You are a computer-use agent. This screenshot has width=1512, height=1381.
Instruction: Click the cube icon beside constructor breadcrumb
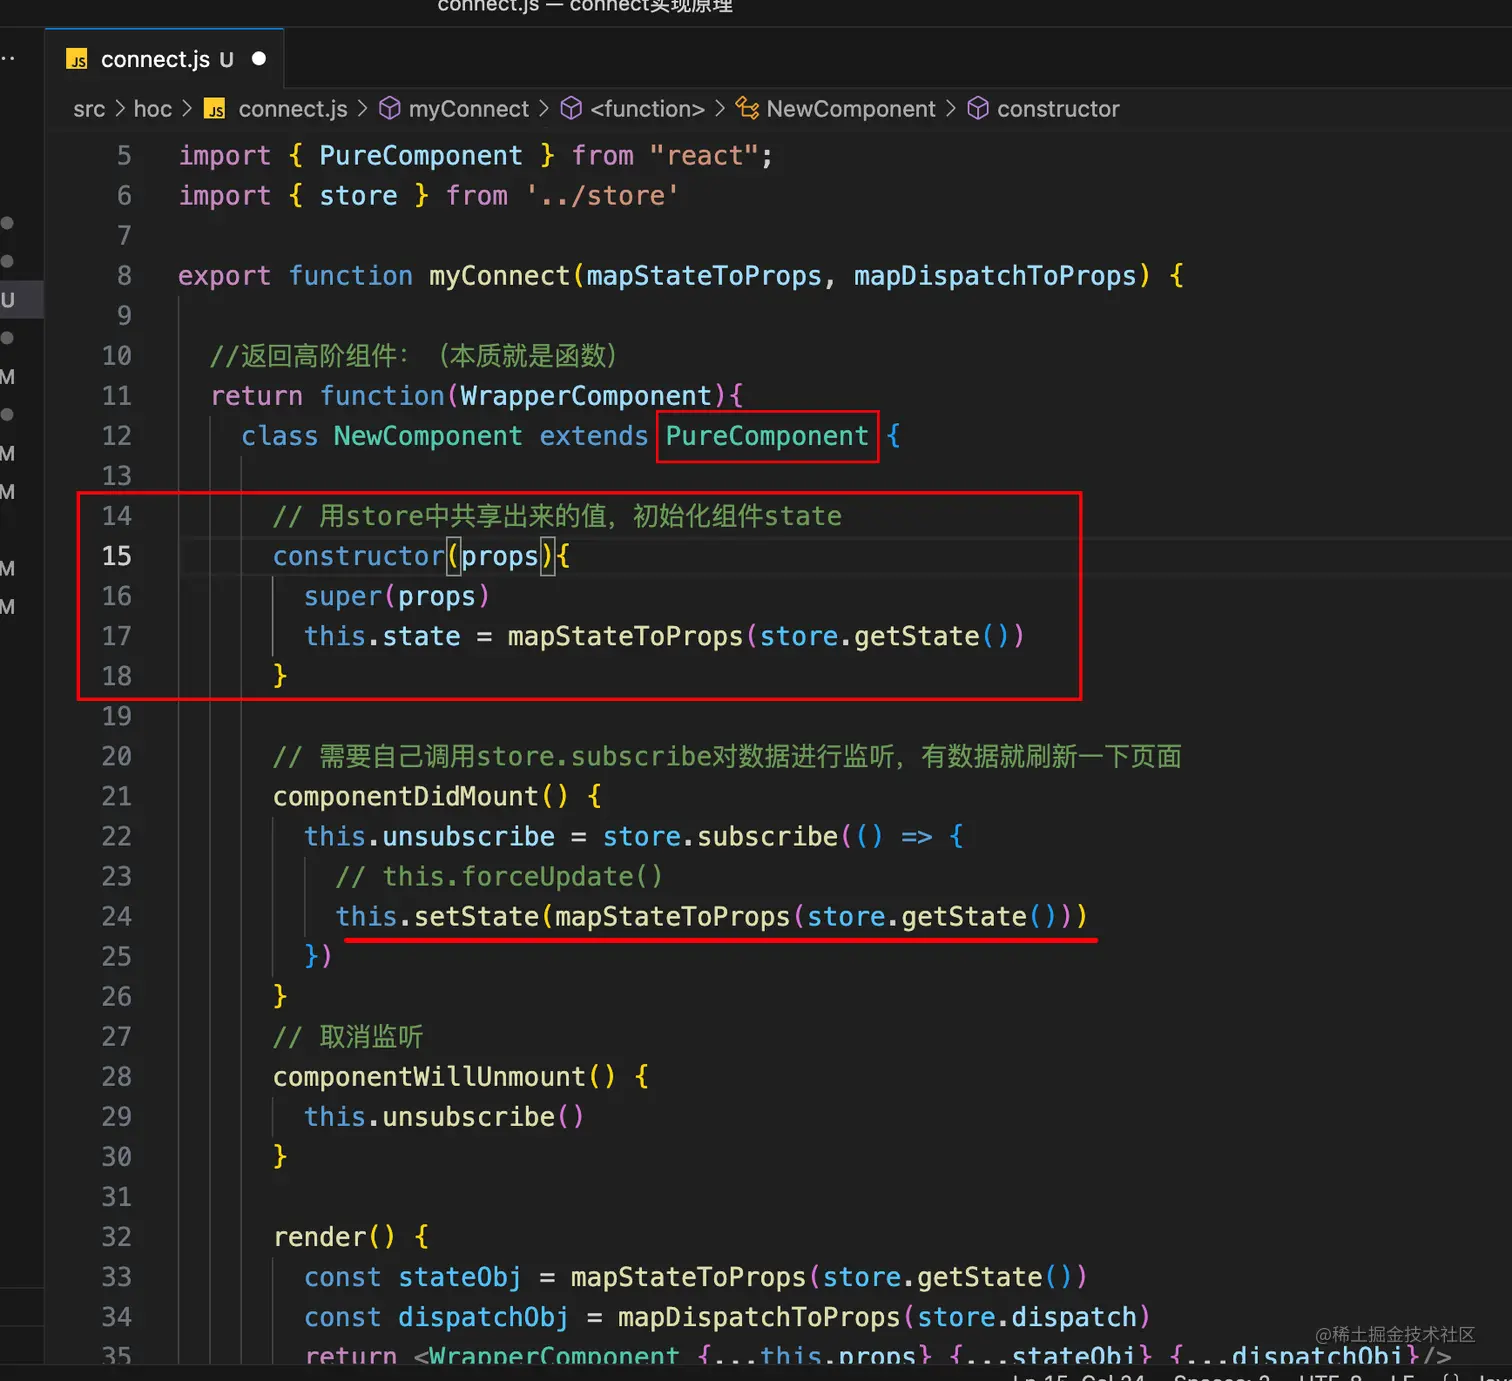click(x=978, y=108)
